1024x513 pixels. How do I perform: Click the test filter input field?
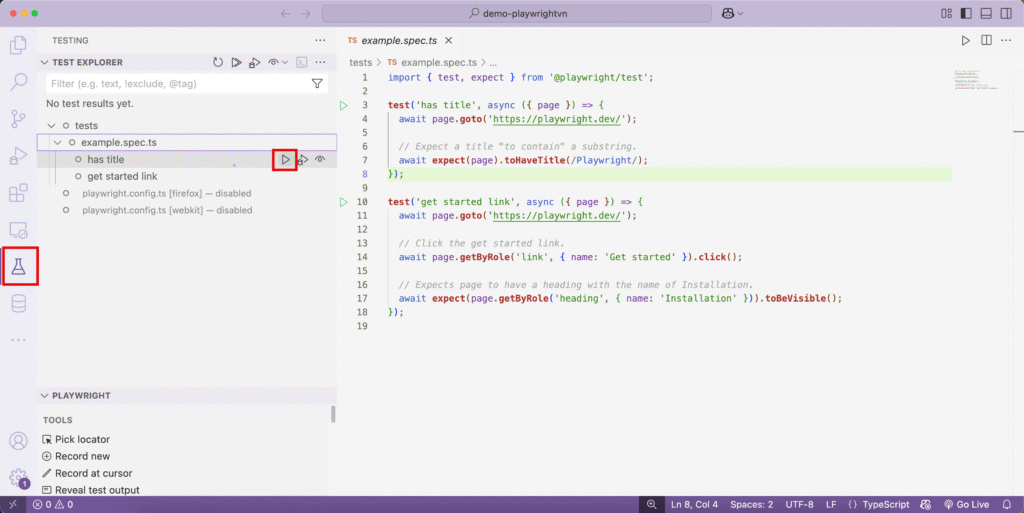(x=187, y=84)
